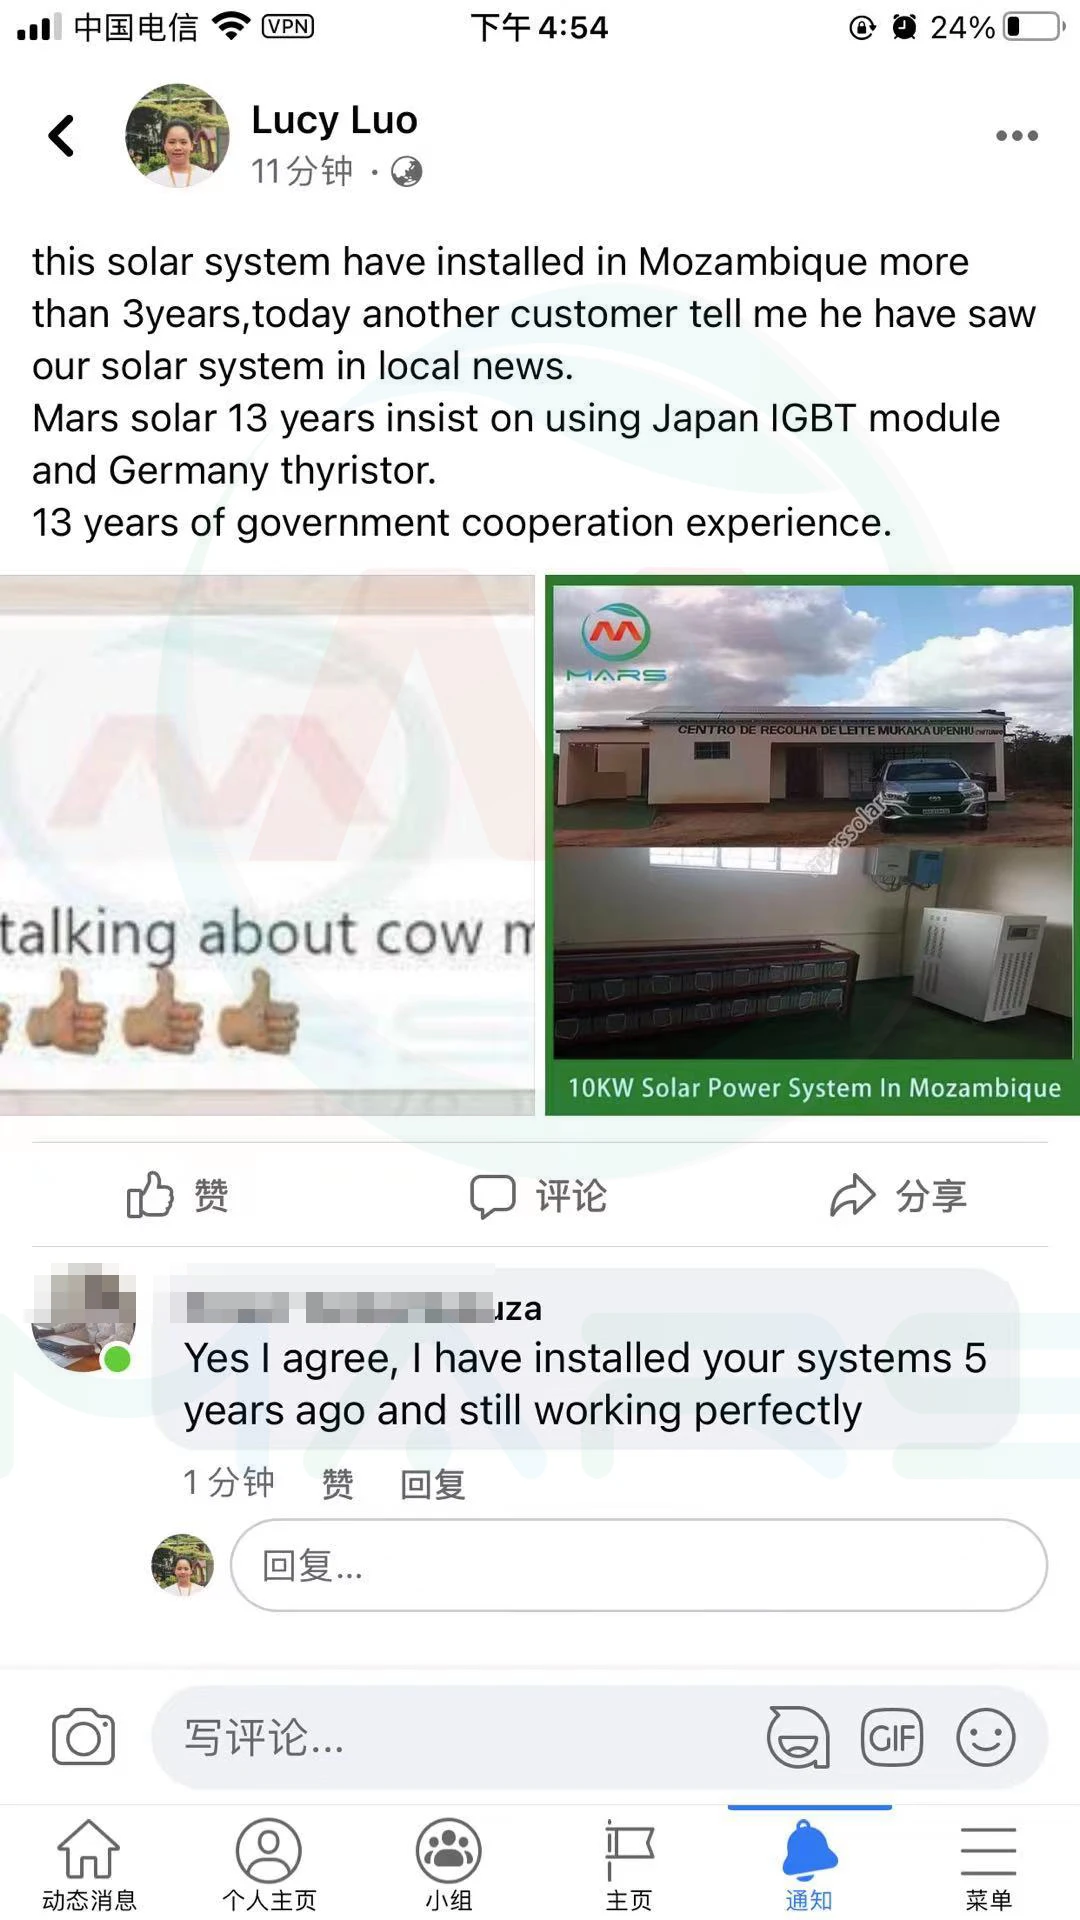
Task: Focus the 回复... reply input field
Action: pos(639,1565)
